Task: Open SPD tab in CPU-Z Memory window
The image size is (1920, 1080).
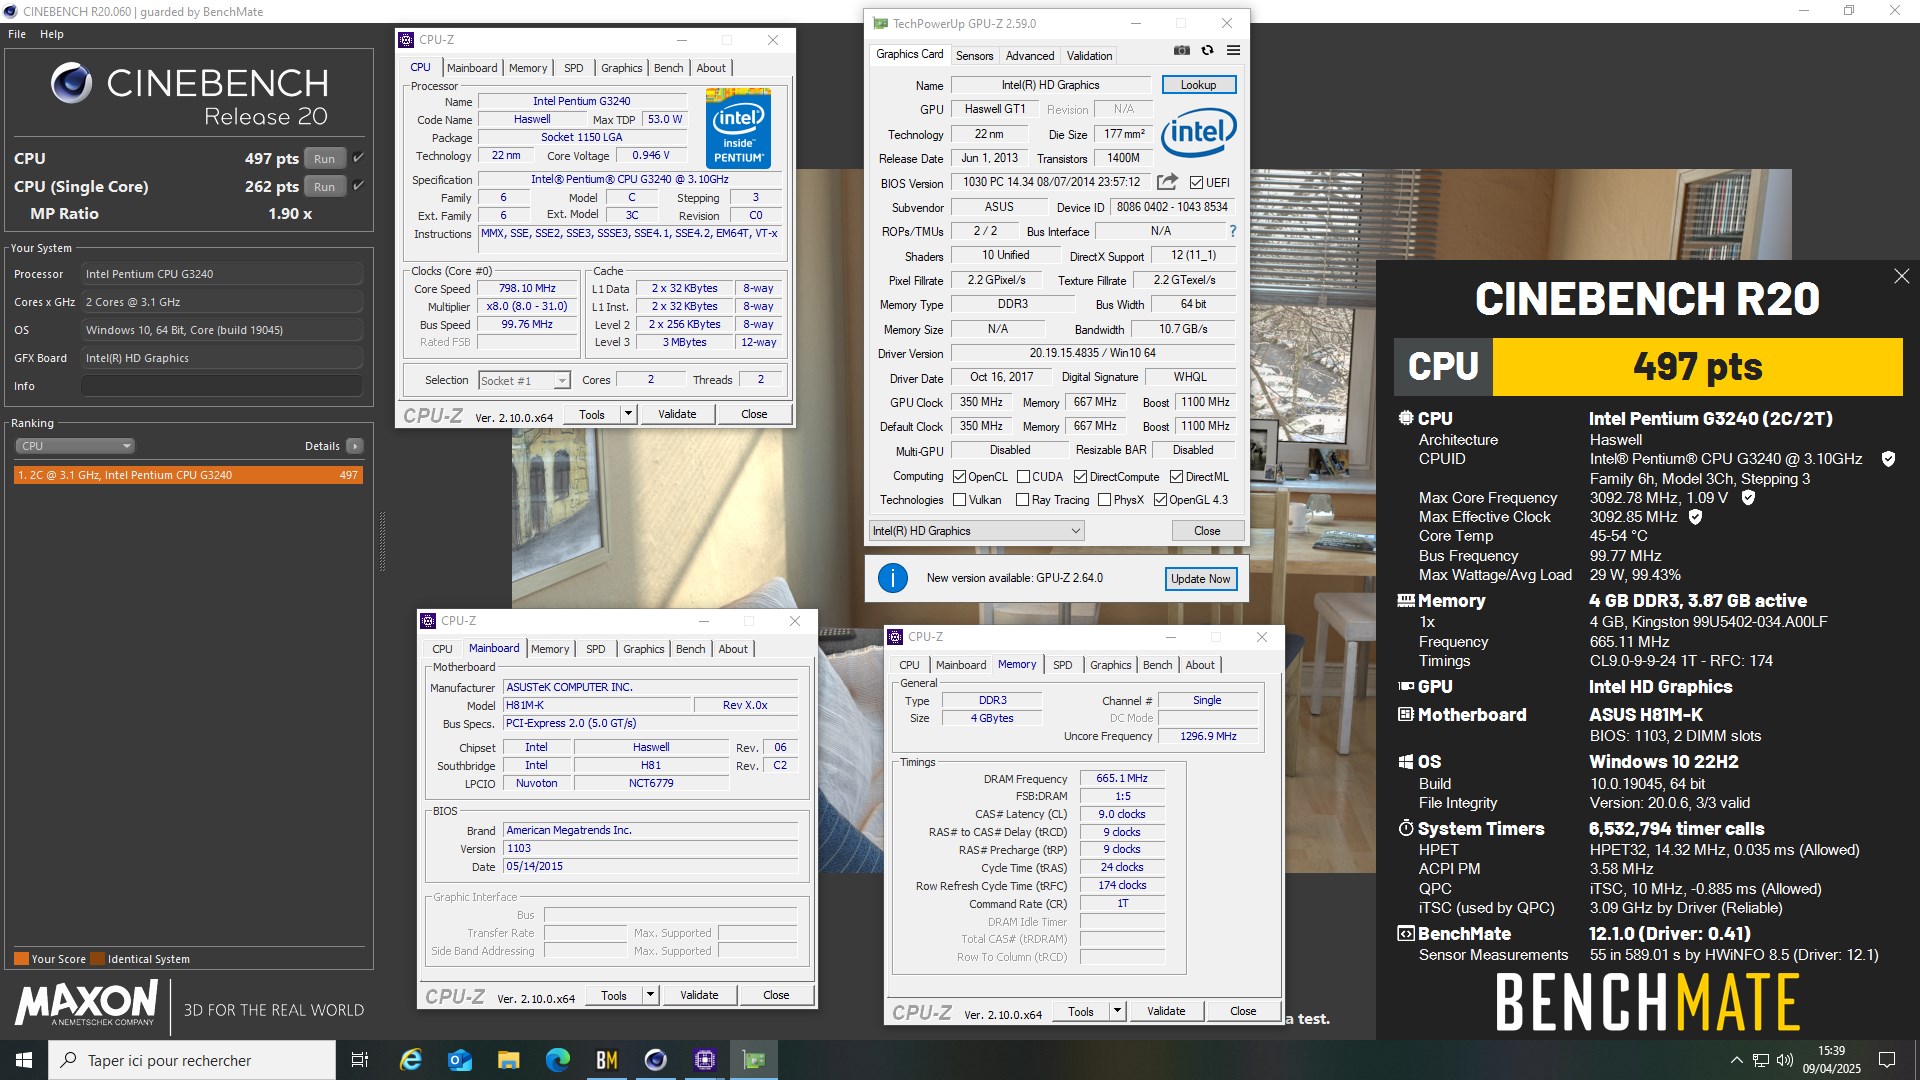Action: point(1062,665)
